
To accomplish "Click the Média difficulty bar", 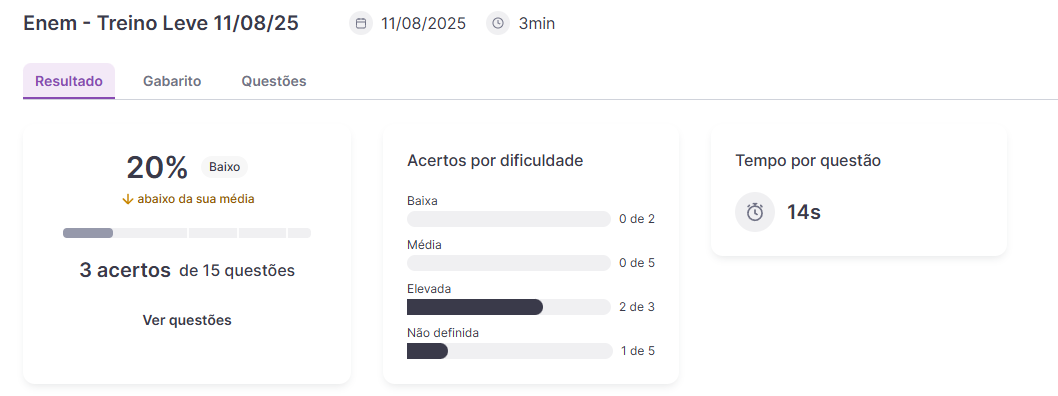I will 509,262.
